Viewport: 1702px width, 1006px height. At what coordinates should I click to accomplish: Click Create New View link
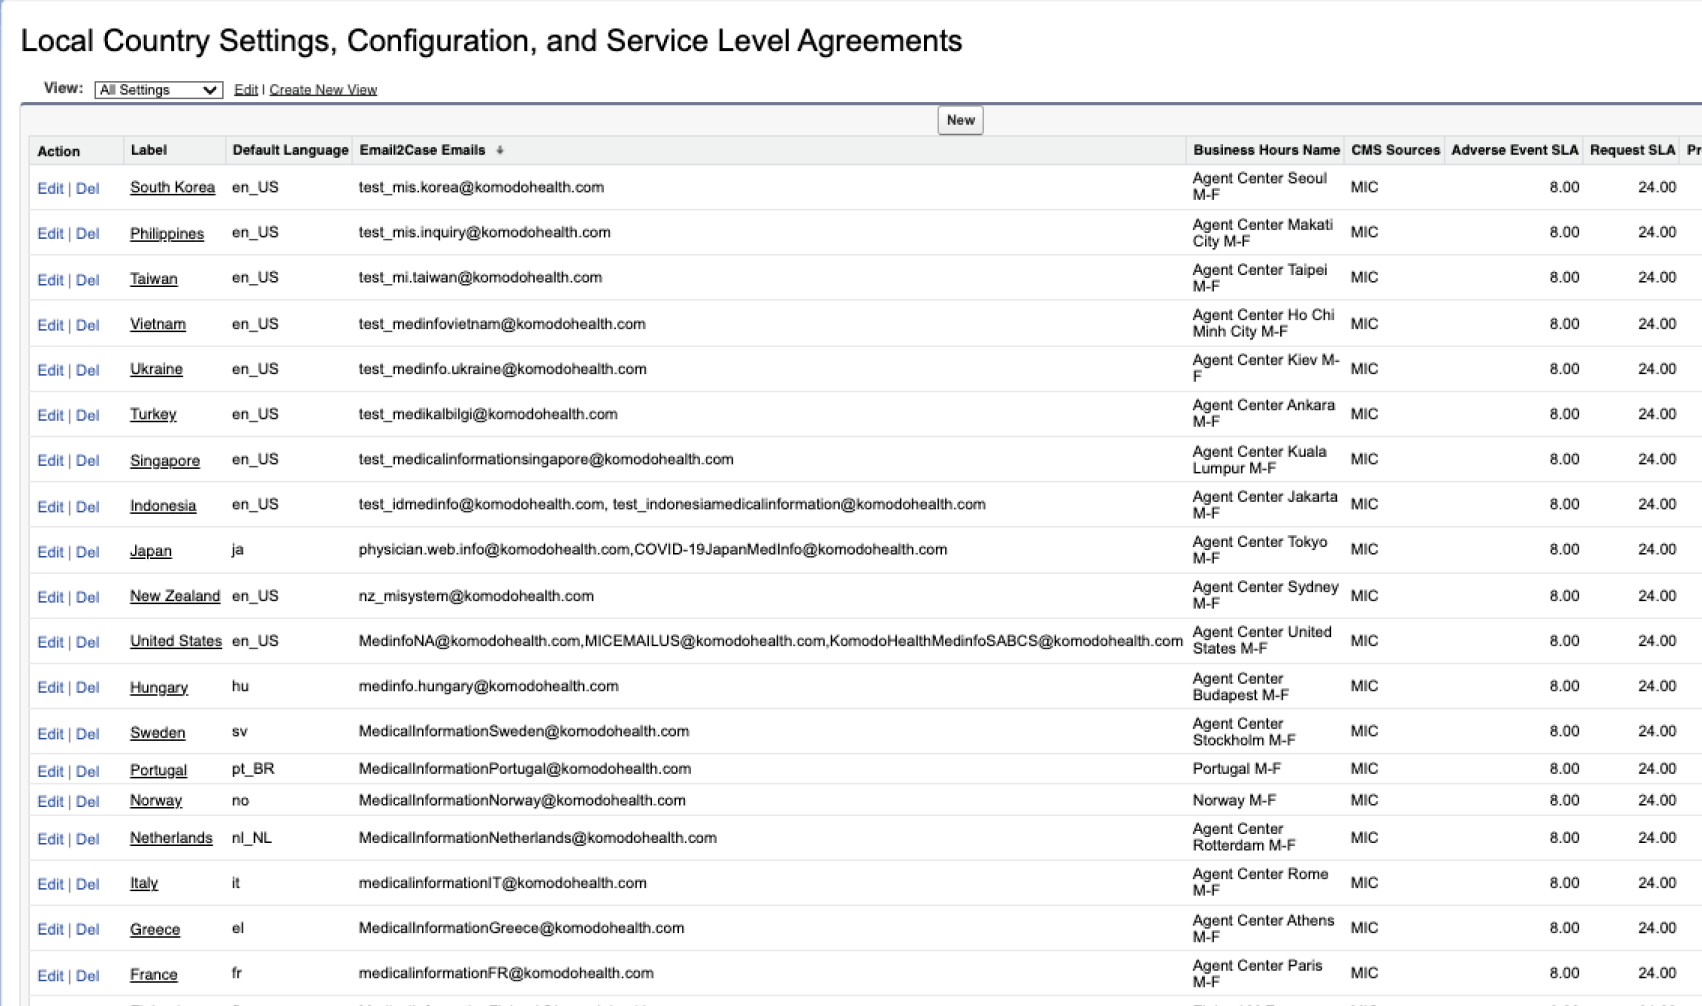click(323, 90)
